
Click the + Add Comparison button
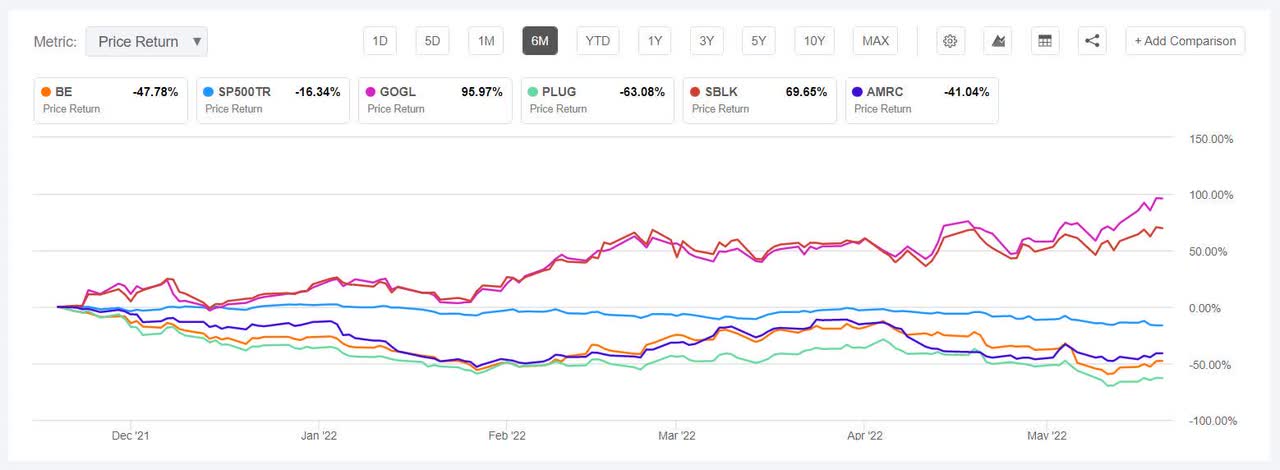pyautogui.click(x=1185, y=41)
